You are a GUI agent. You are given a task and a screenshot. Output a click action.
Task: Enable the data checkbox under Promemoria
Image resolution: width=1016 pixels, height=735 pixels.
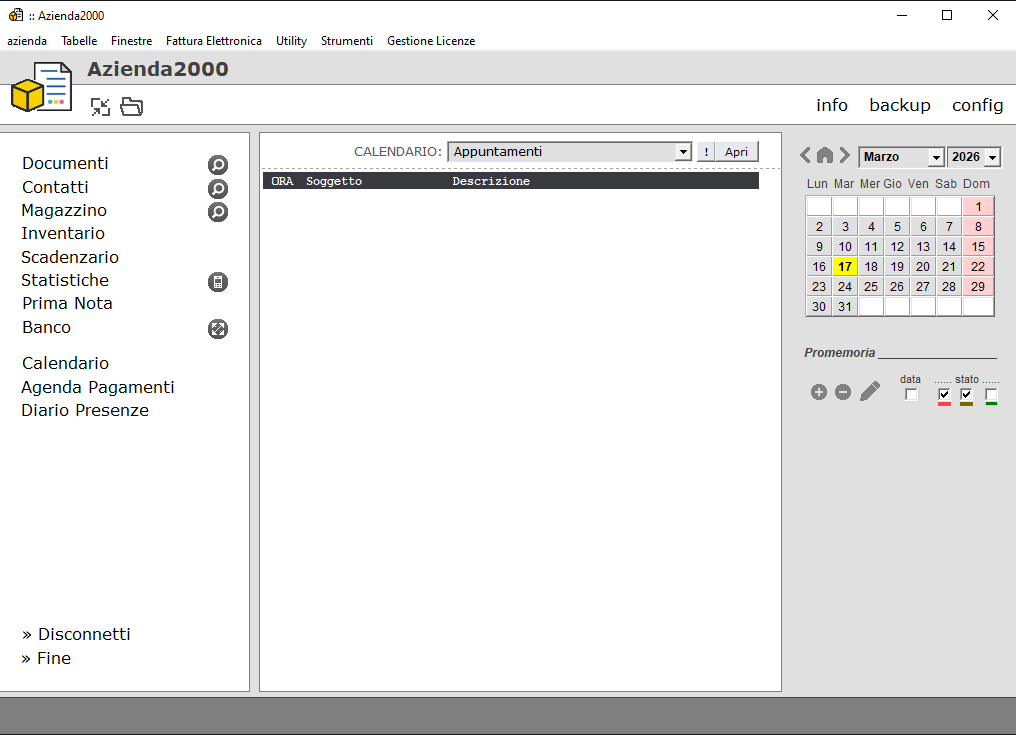point(911,395)
